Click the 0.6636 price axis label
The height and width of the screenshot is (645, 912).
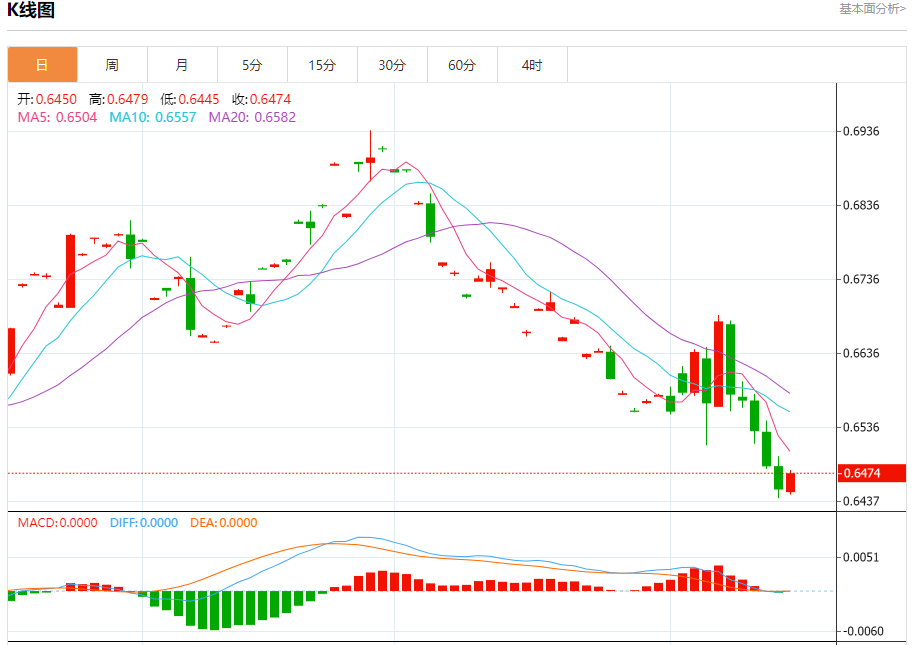coord(861,353)
